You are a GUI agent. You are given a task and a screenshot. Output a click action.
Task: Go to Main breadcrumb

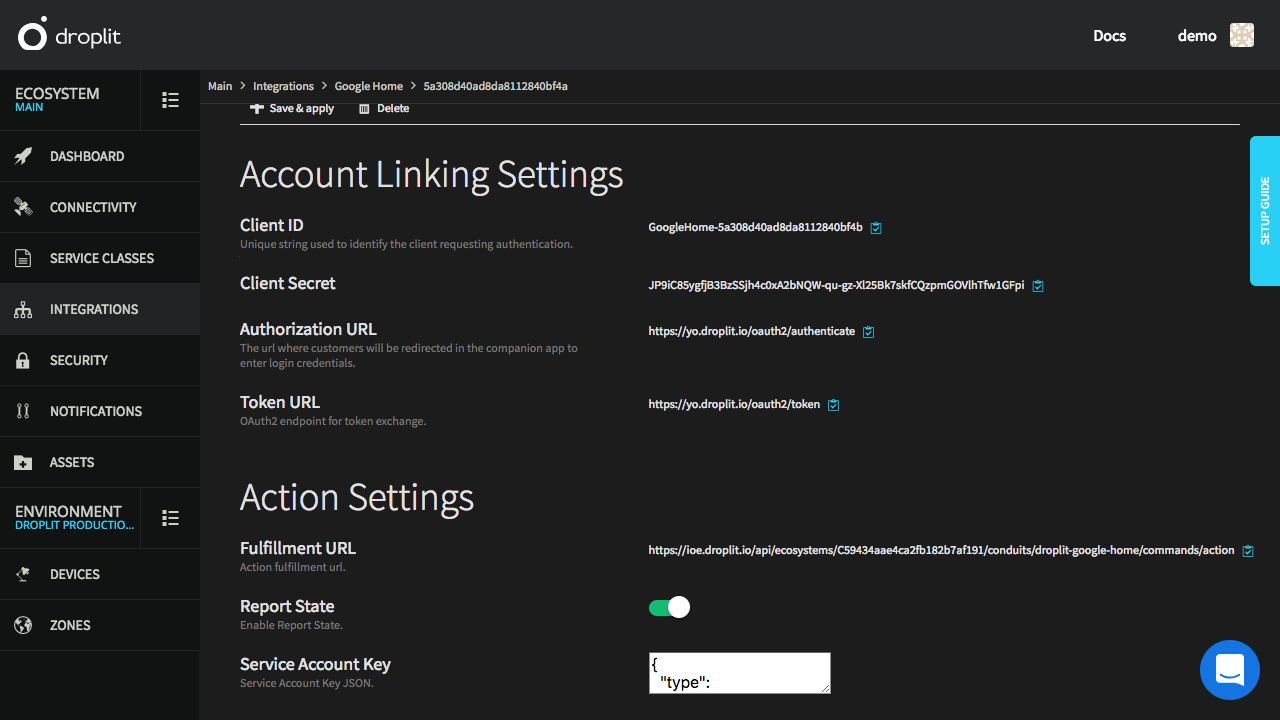[220, 86]
